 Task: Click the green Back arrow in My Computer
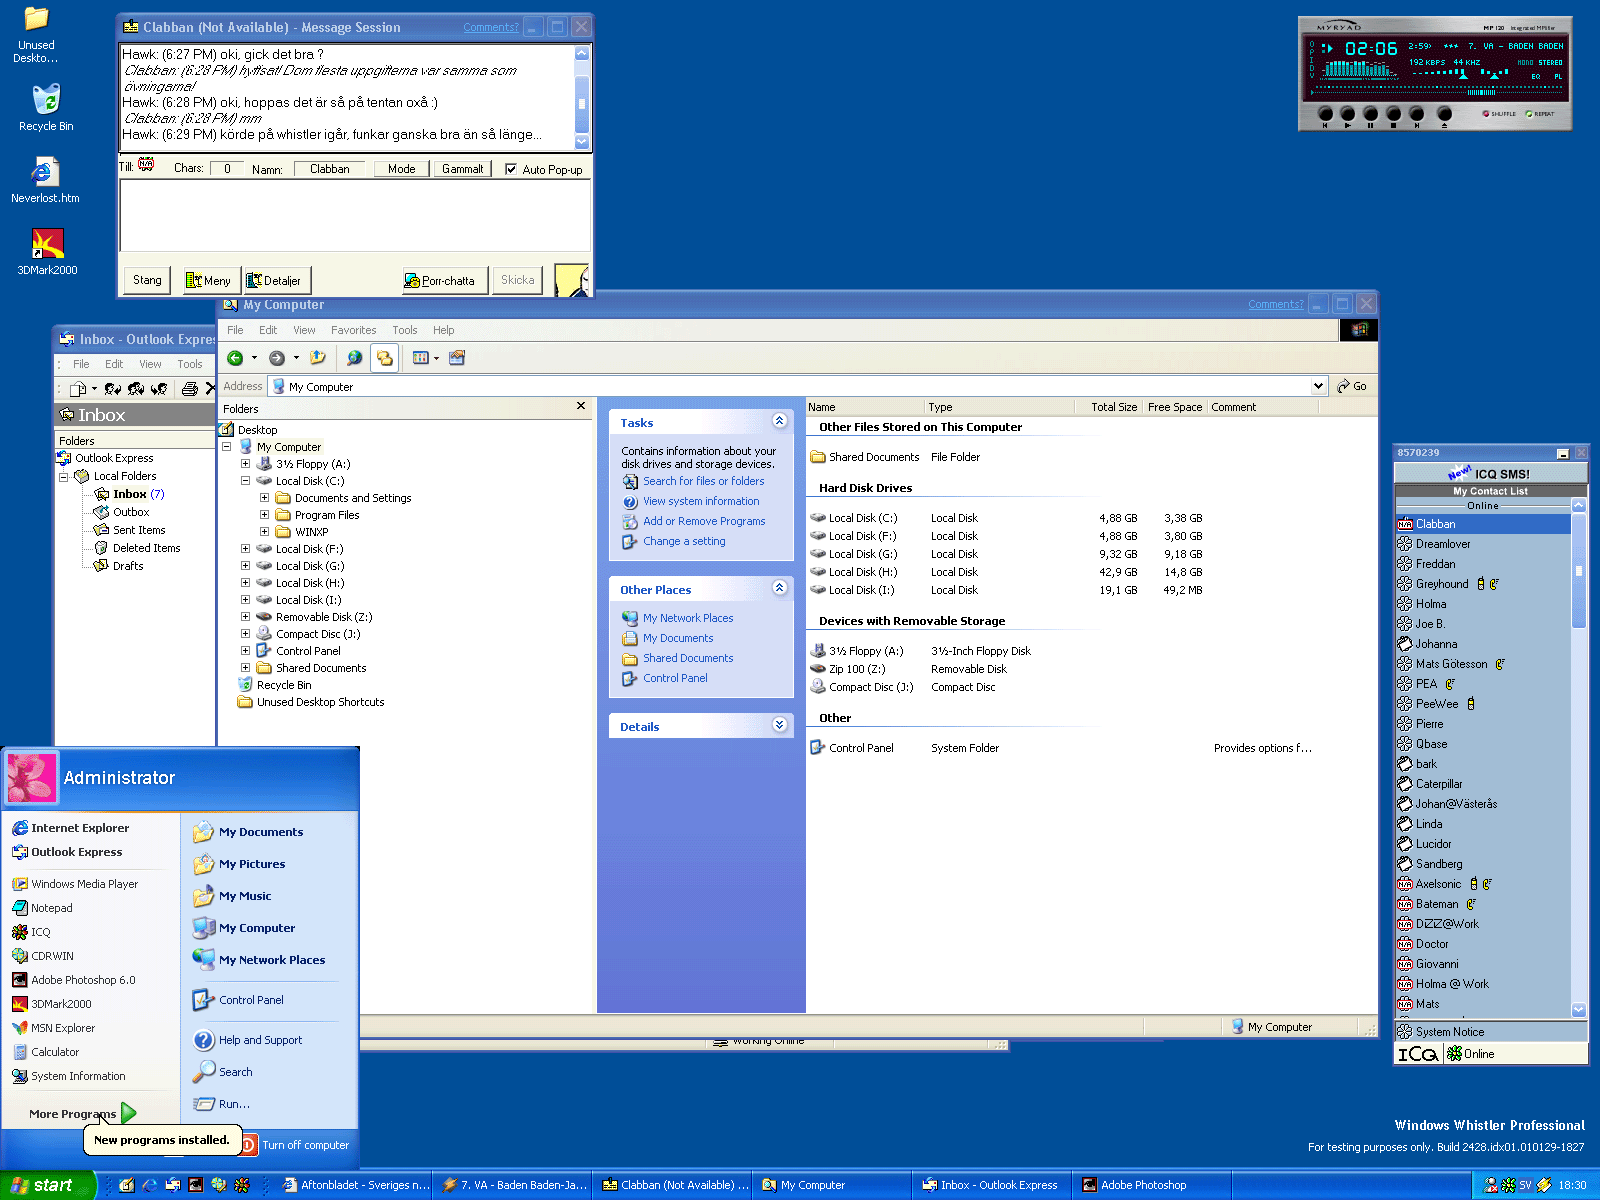(x=235, y=358)
